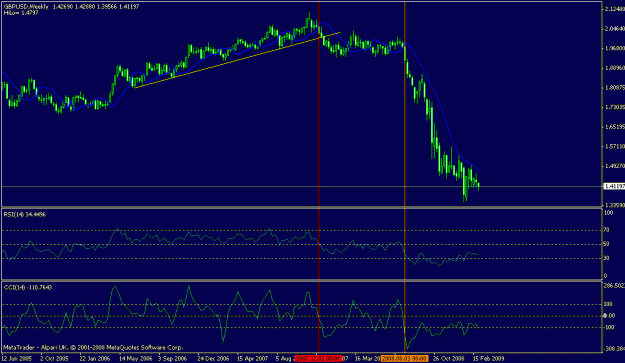The image size is (625, 363).
Task: Click the RSI 50 level label
Action: pyautogui.click(x=607, y=244)
